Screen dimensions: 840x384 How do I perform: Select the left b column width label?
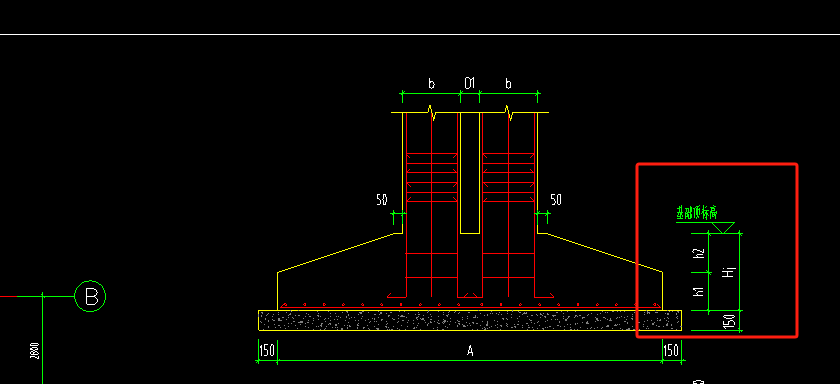pos(431,84)
